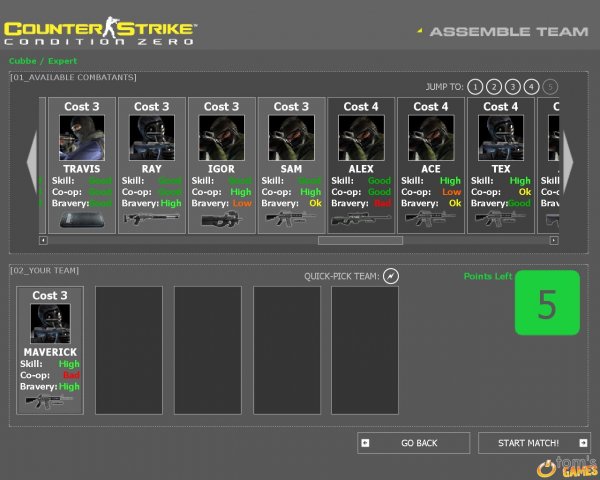This screenshot has width=600, height=480.
Task: Click the IGOR name label
Action: 221,169
